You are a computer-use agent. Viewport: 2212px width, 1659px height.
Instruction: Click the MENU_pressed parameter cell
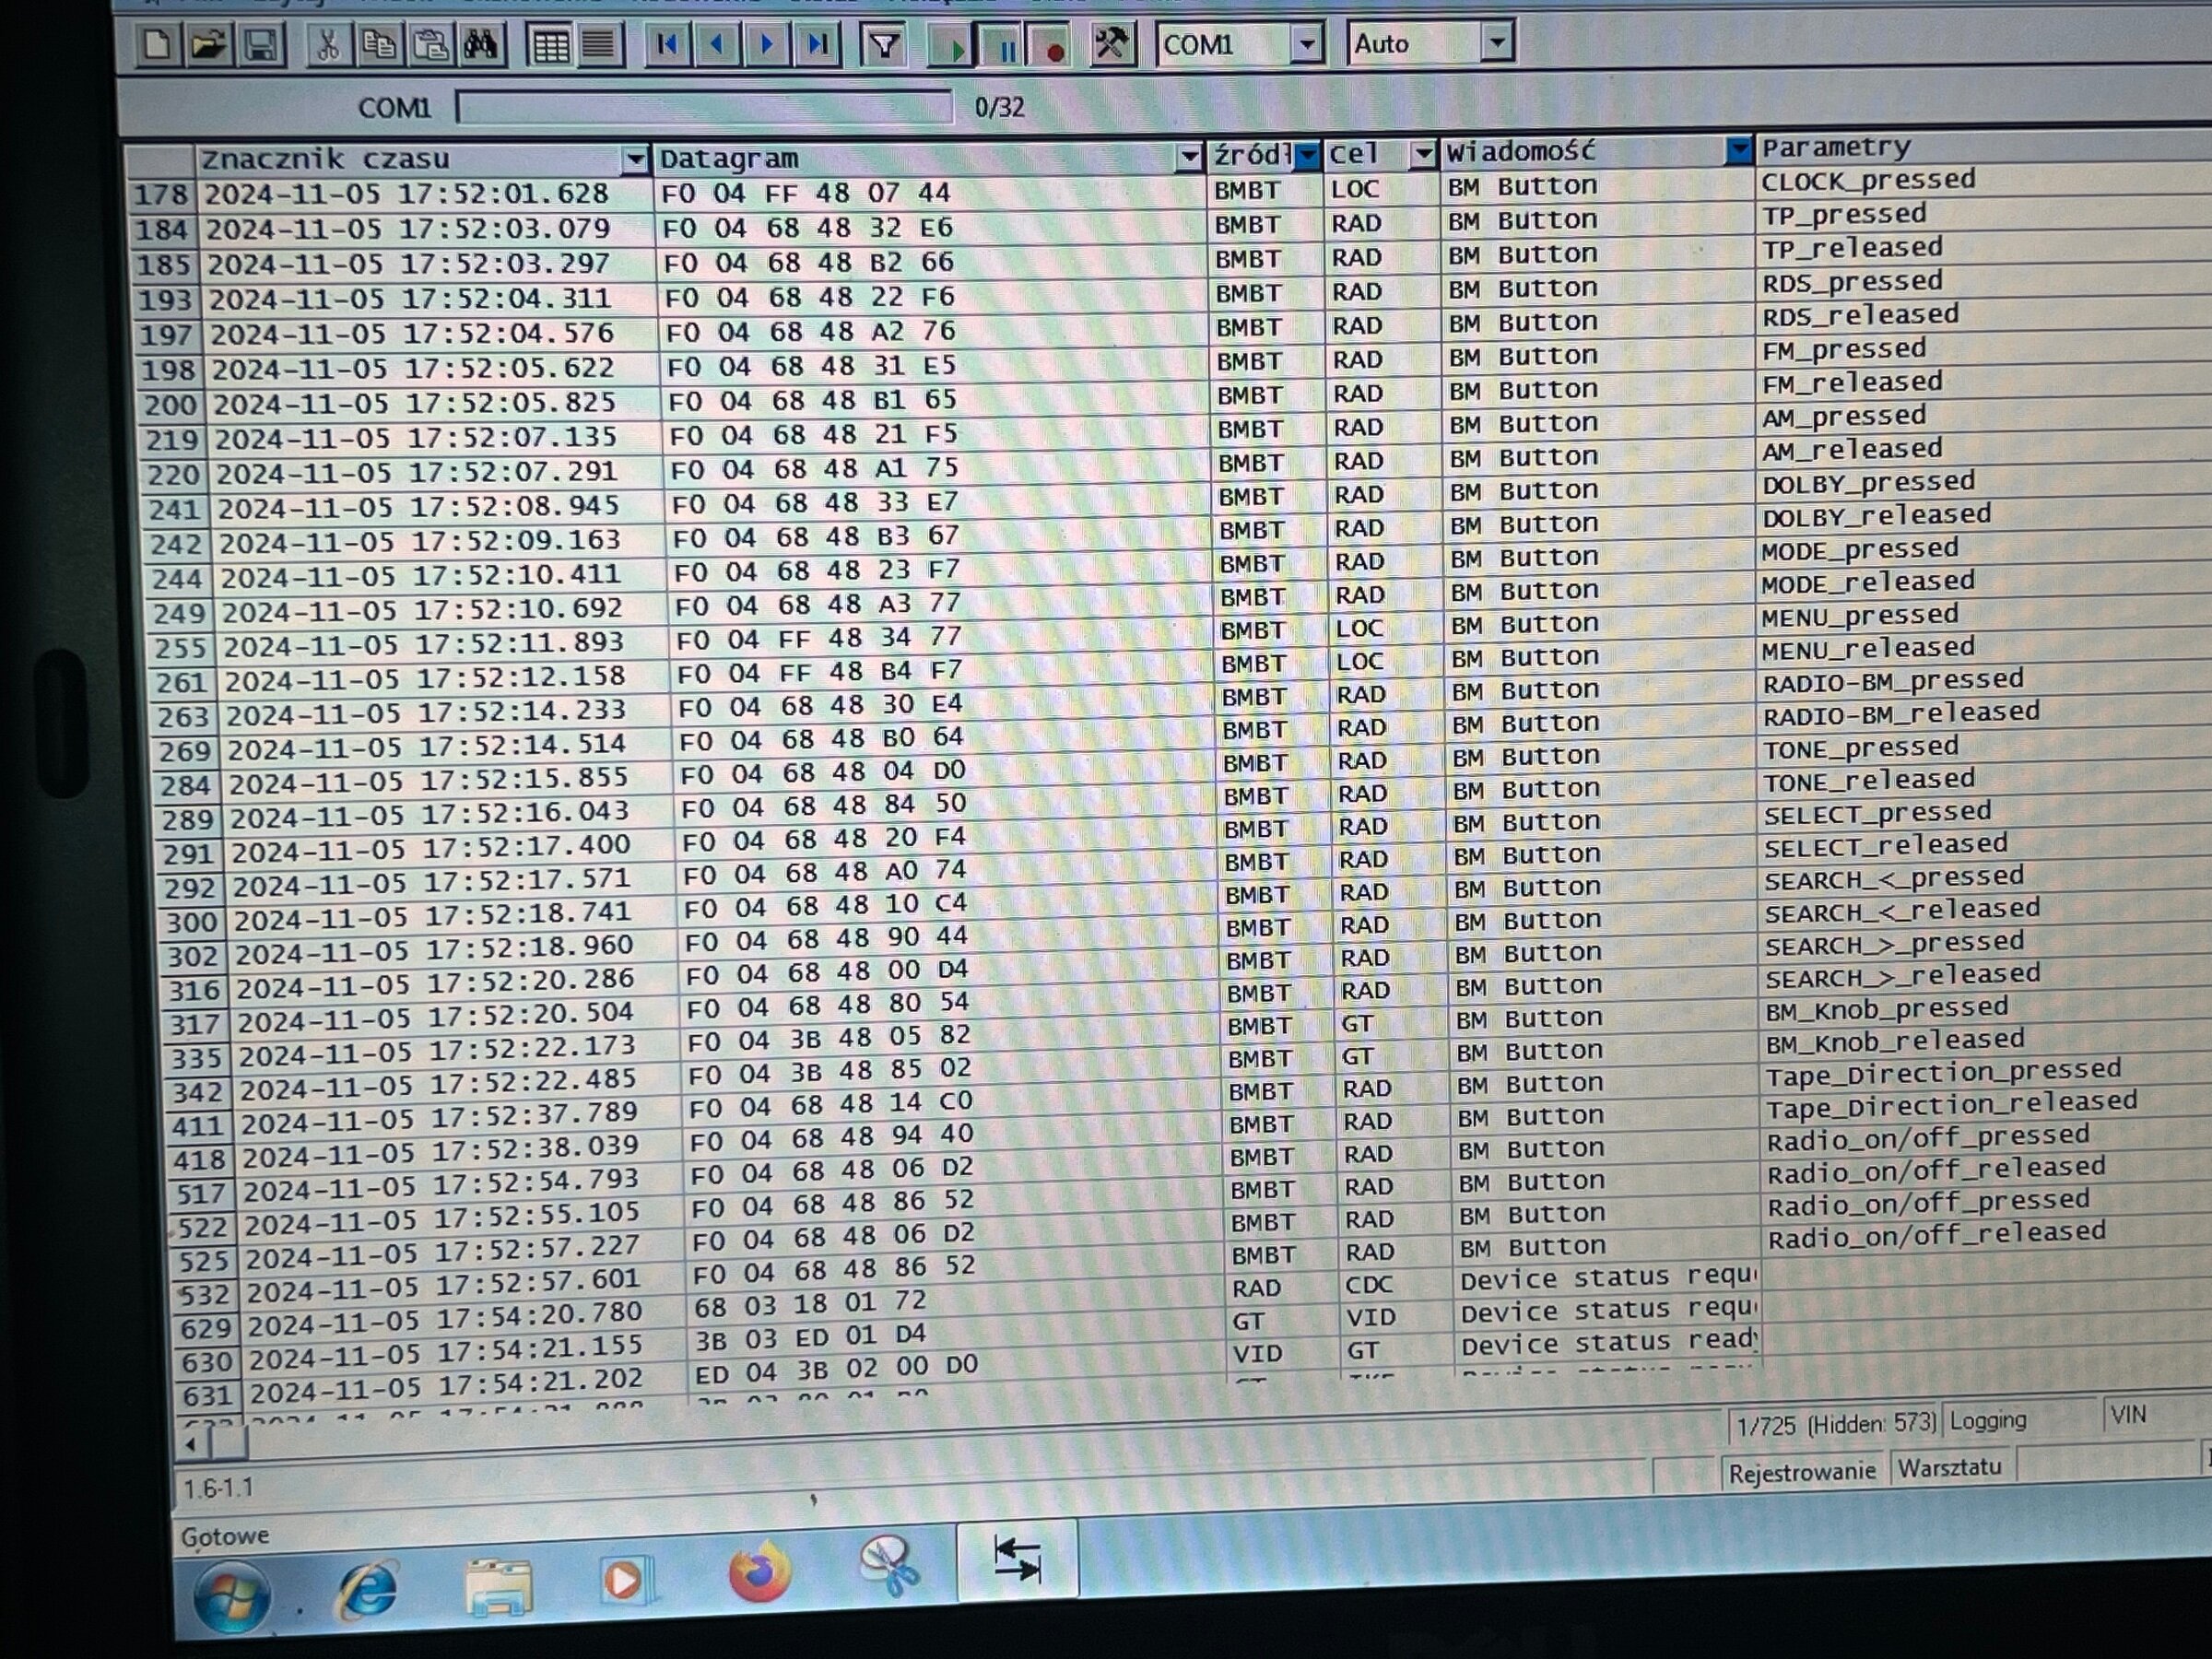pos(1860,616)
